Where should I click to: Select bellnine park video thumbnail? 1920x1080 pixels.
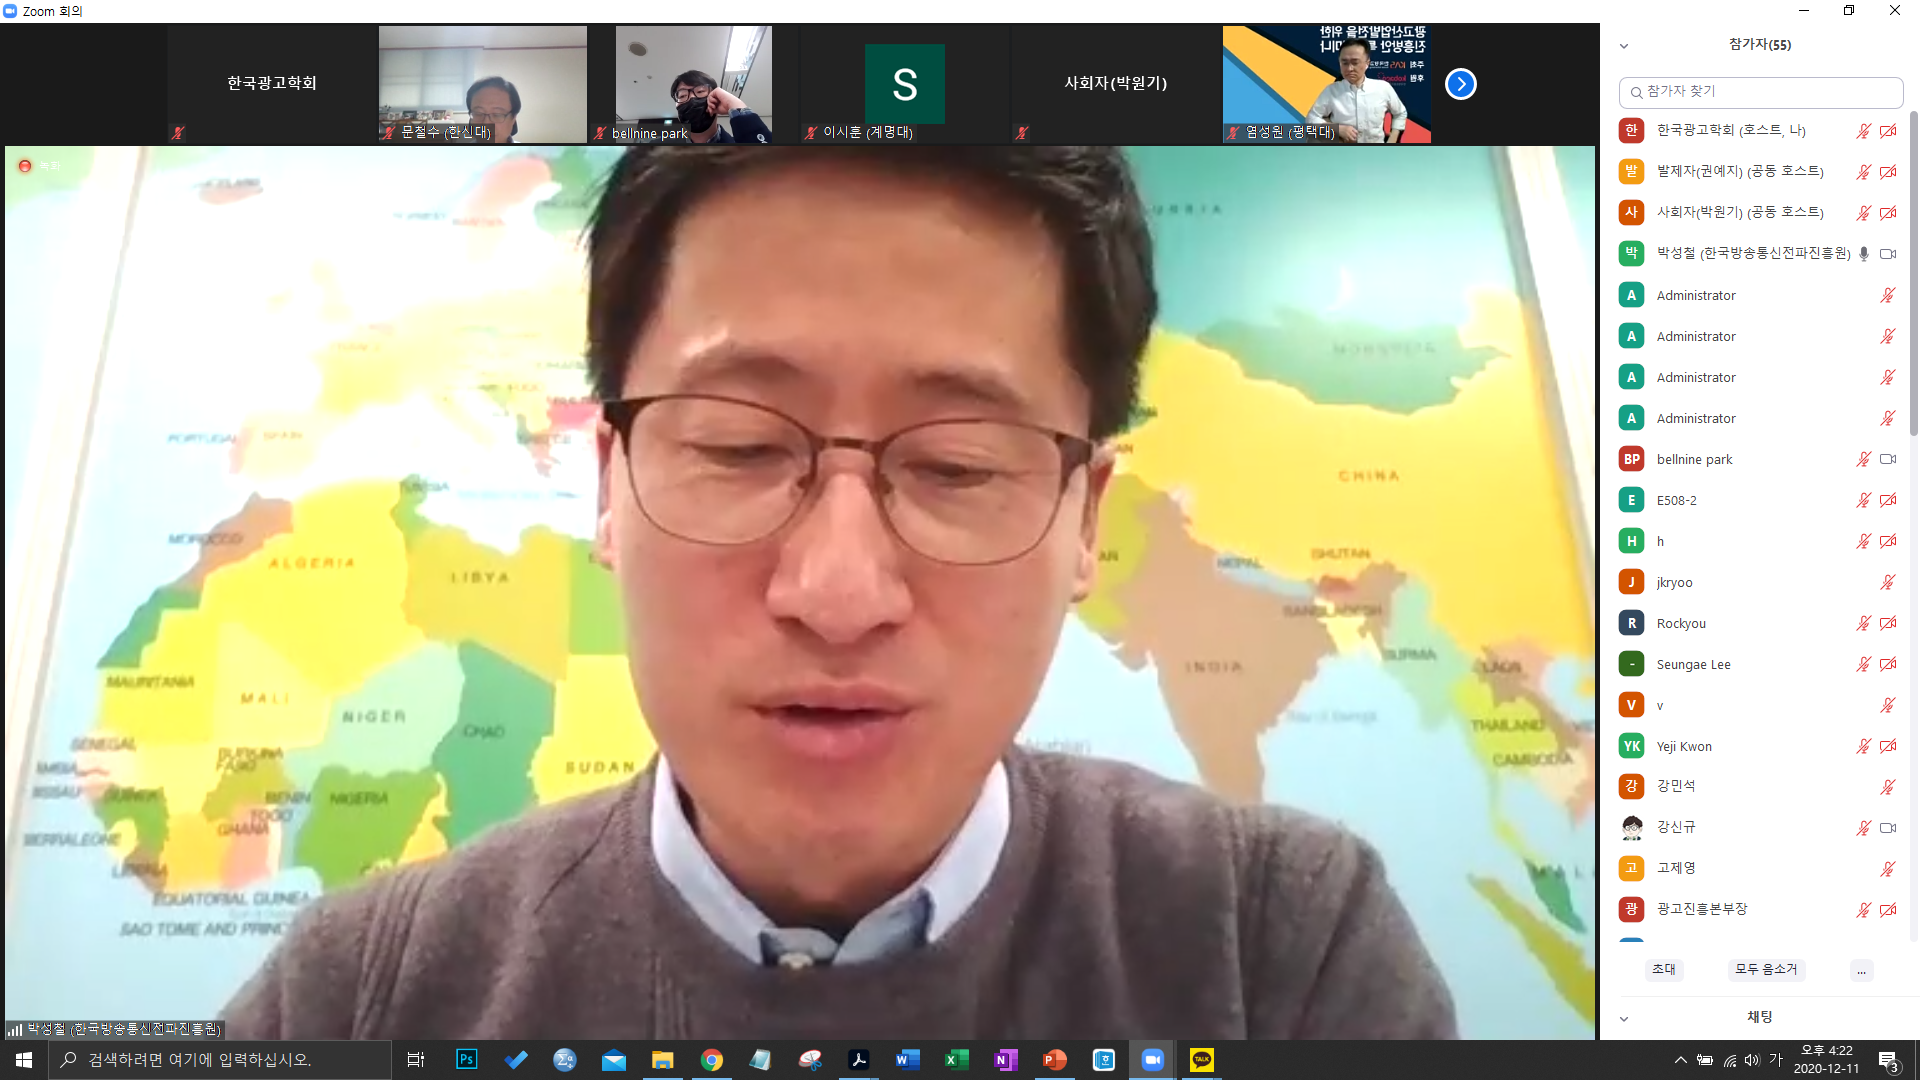[694, 84]
